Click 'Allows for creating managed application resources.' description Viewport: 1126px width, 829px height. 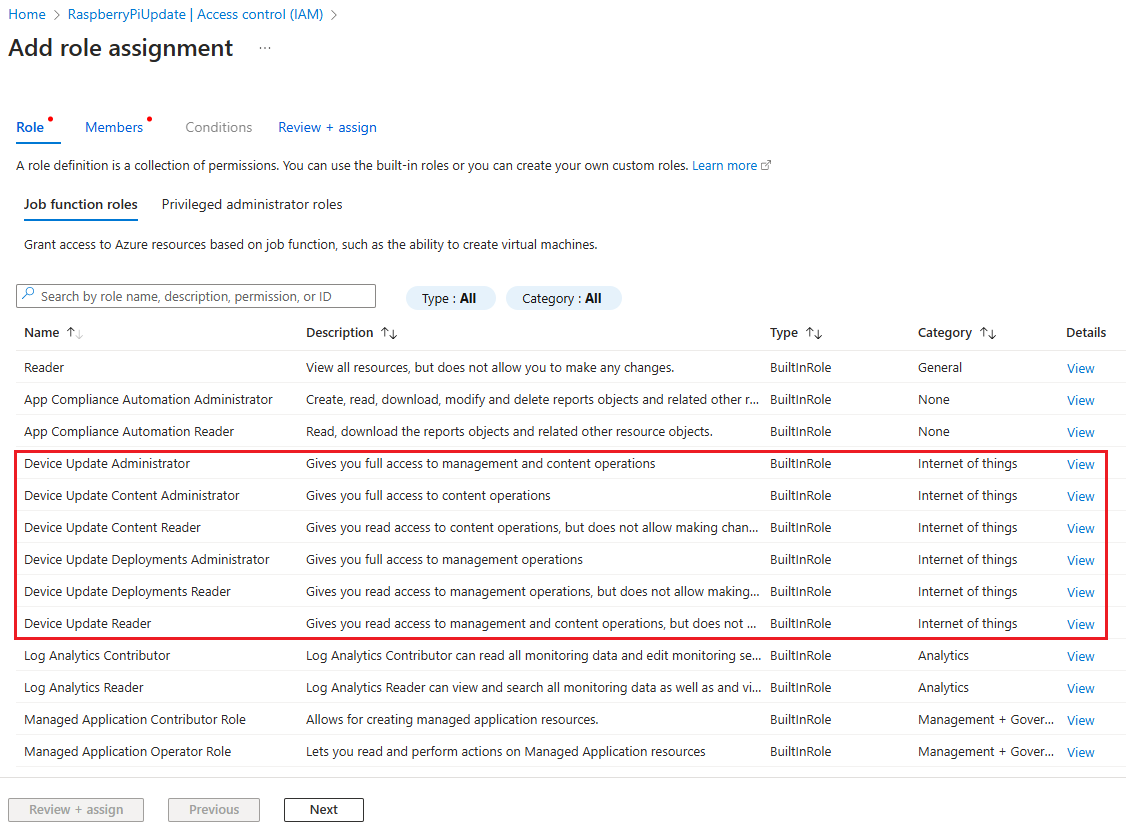point(452,719)
